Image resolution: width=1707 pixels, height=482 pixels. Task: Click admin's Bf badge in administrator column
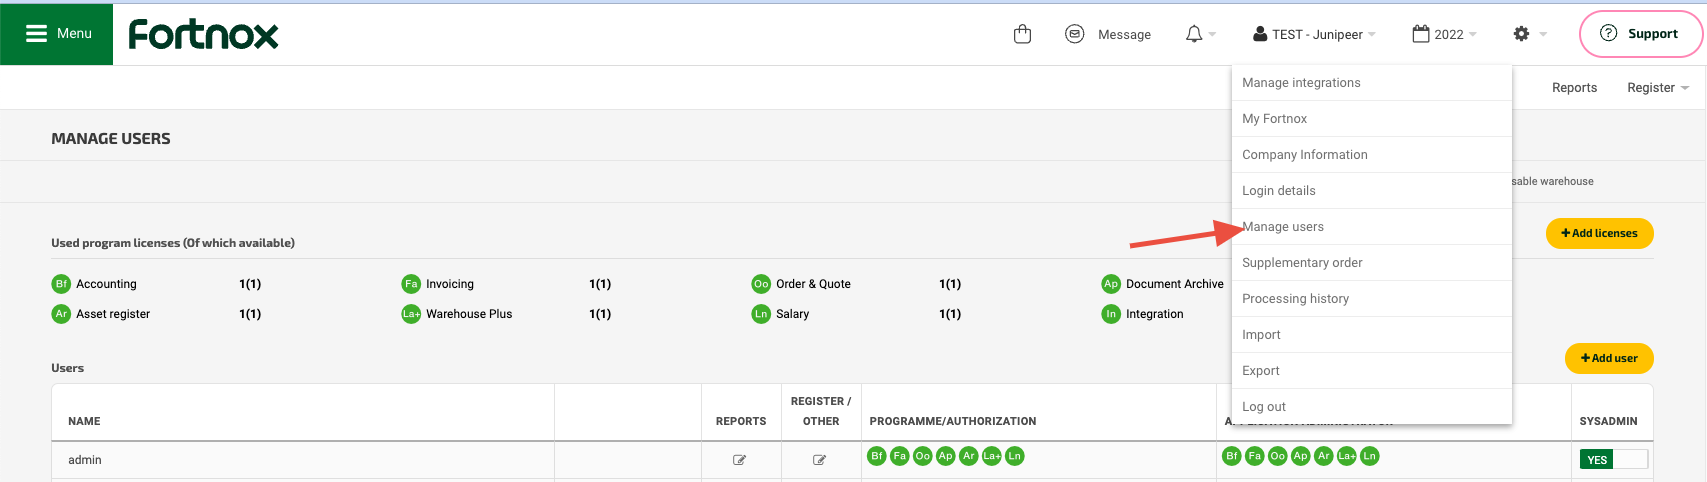1232,456
